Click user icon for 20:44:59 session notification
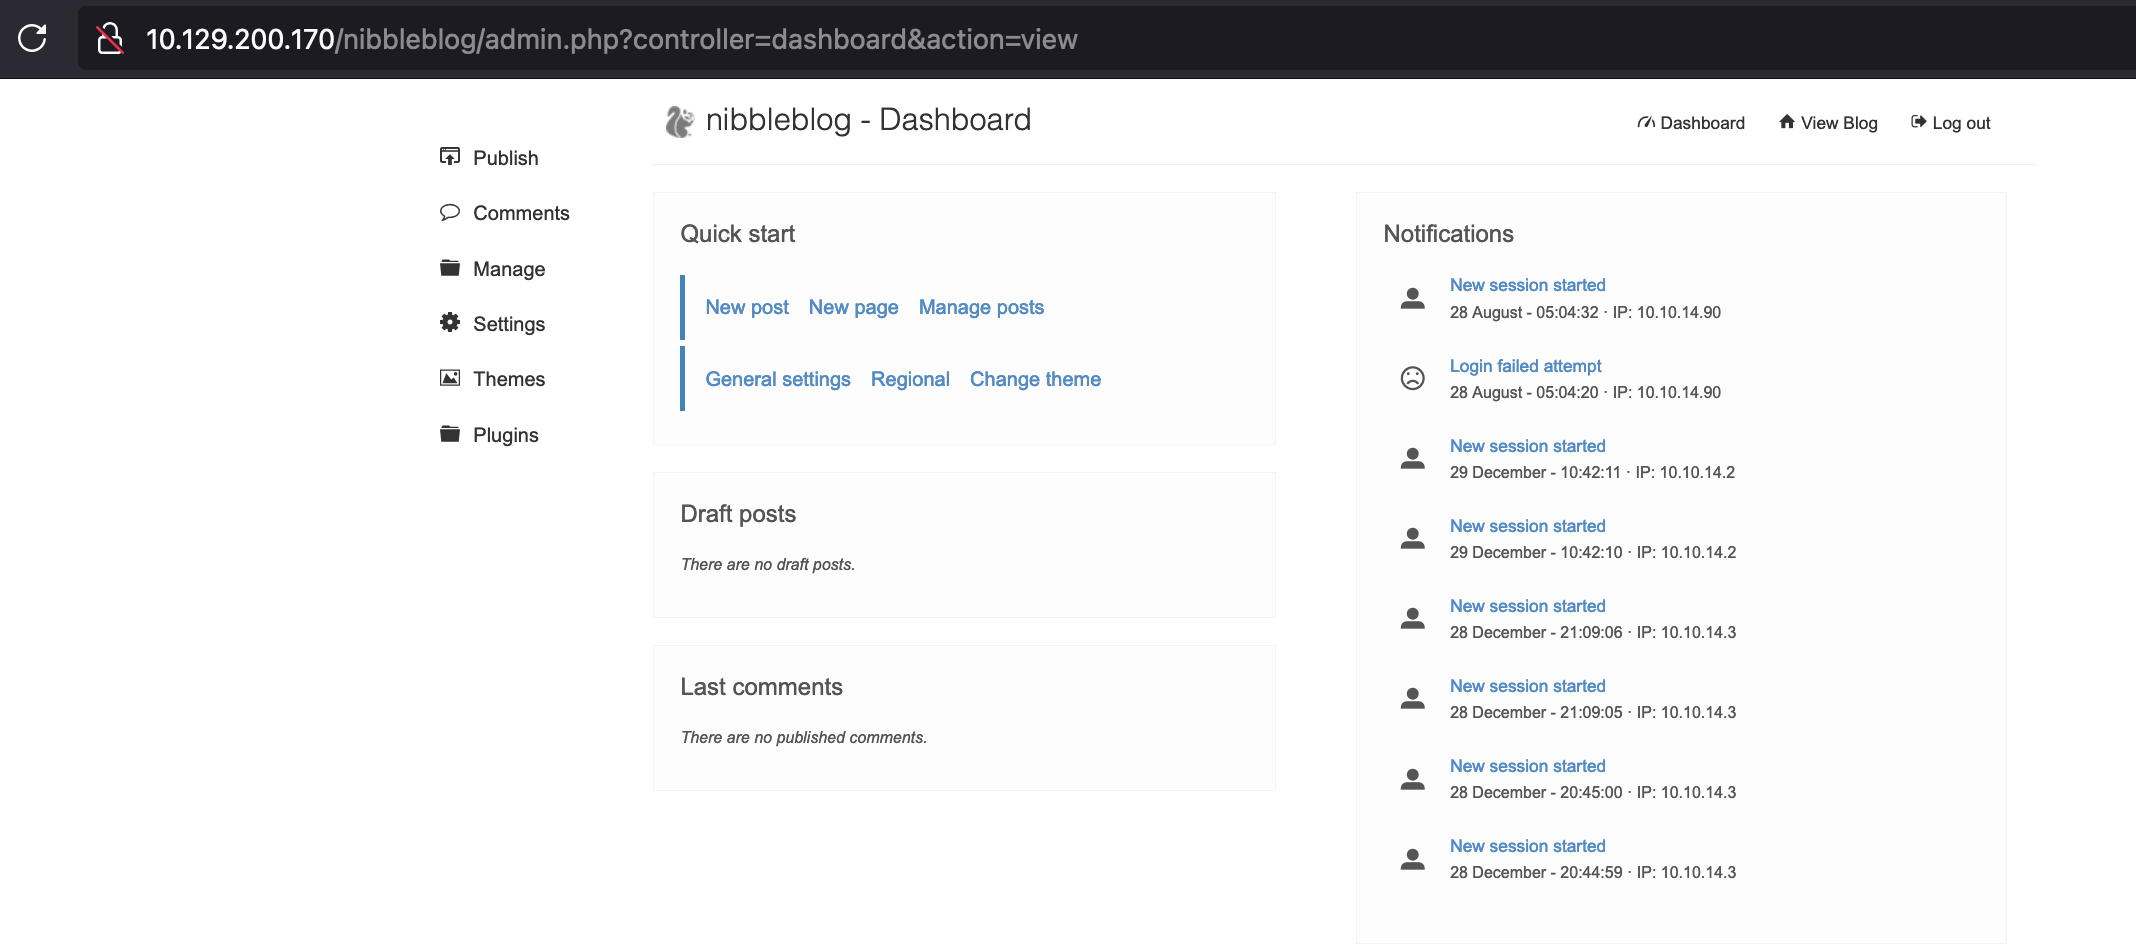Image resolution: width=2136 pixels, height=950 pixels. pyautogui.click(x=1412, y=858)
